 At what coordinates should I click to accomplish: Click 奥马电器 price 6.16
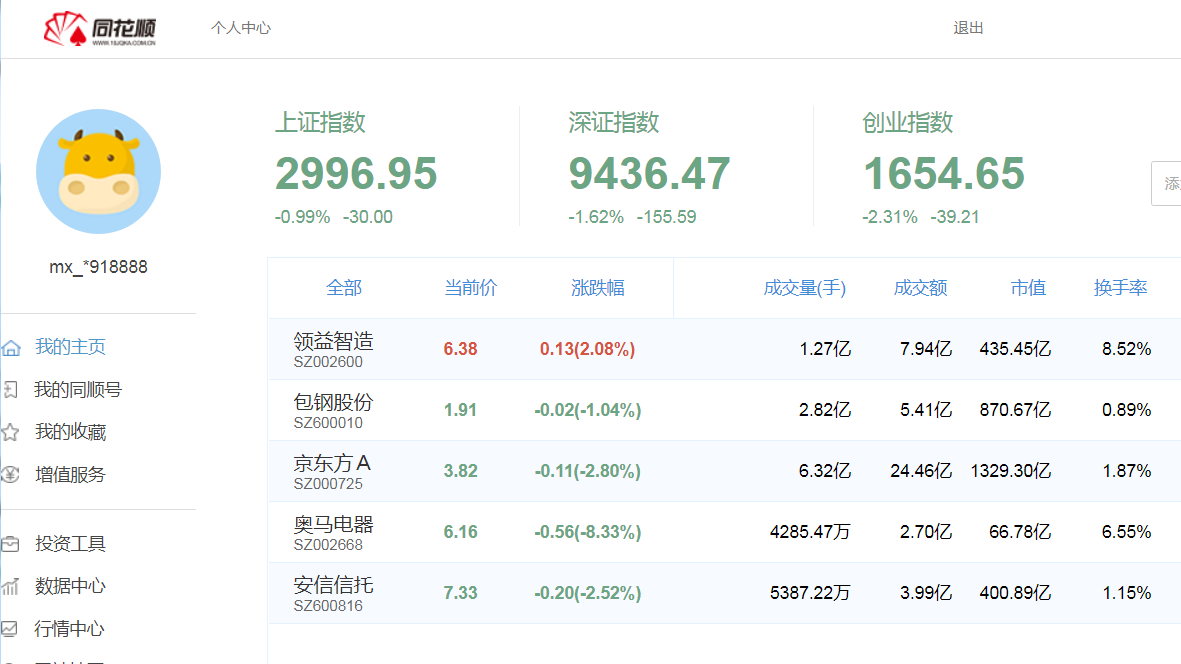tap(460, 532)
